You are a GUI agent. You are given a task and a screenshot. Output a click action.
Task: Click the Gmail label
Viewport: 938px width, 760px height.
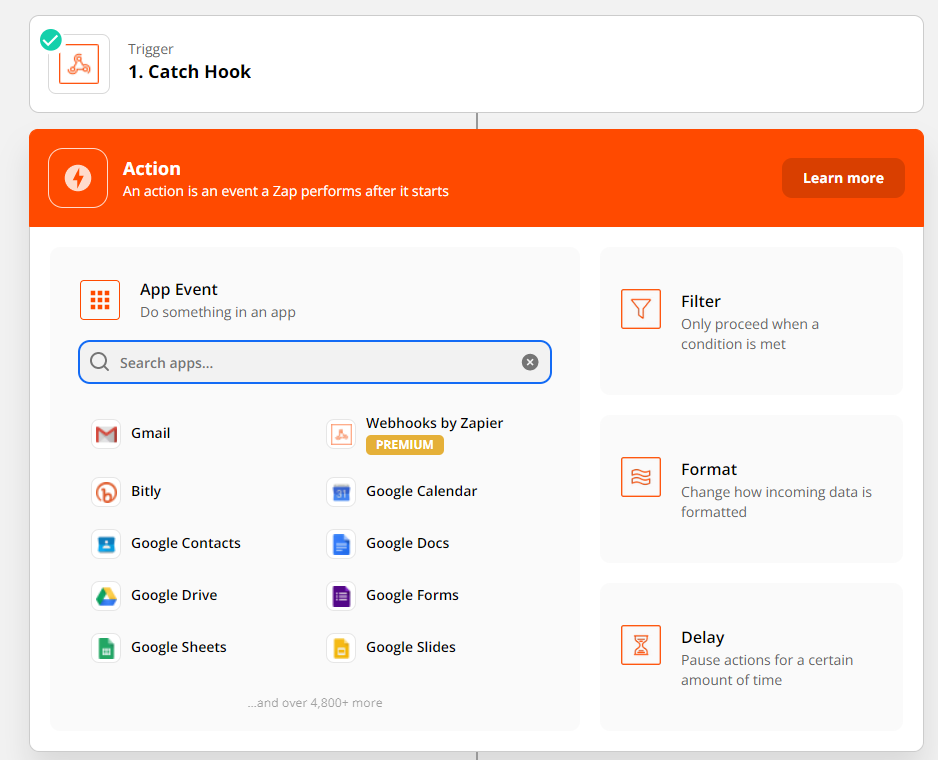pos(151,433)
